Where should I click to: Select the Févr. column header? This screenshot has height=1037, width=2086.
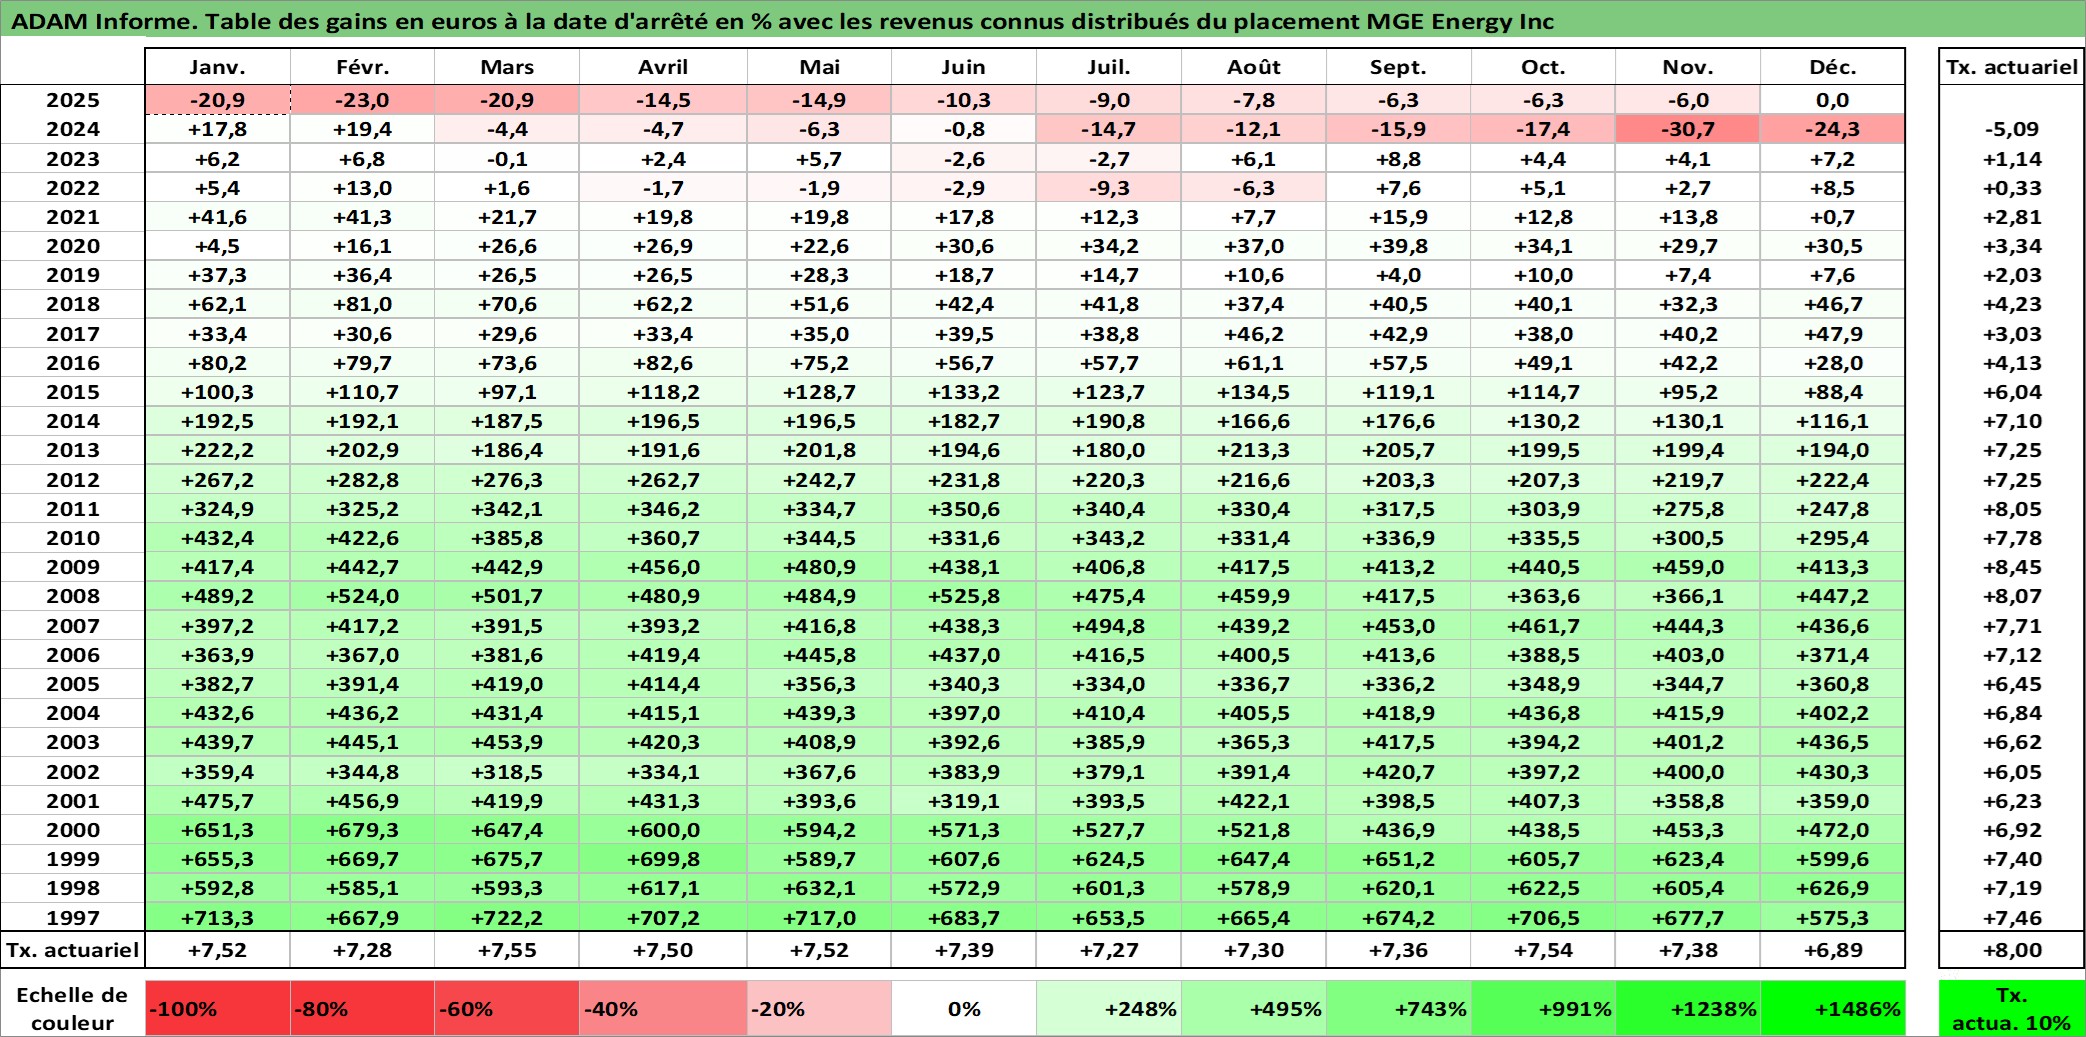(362, 67)
